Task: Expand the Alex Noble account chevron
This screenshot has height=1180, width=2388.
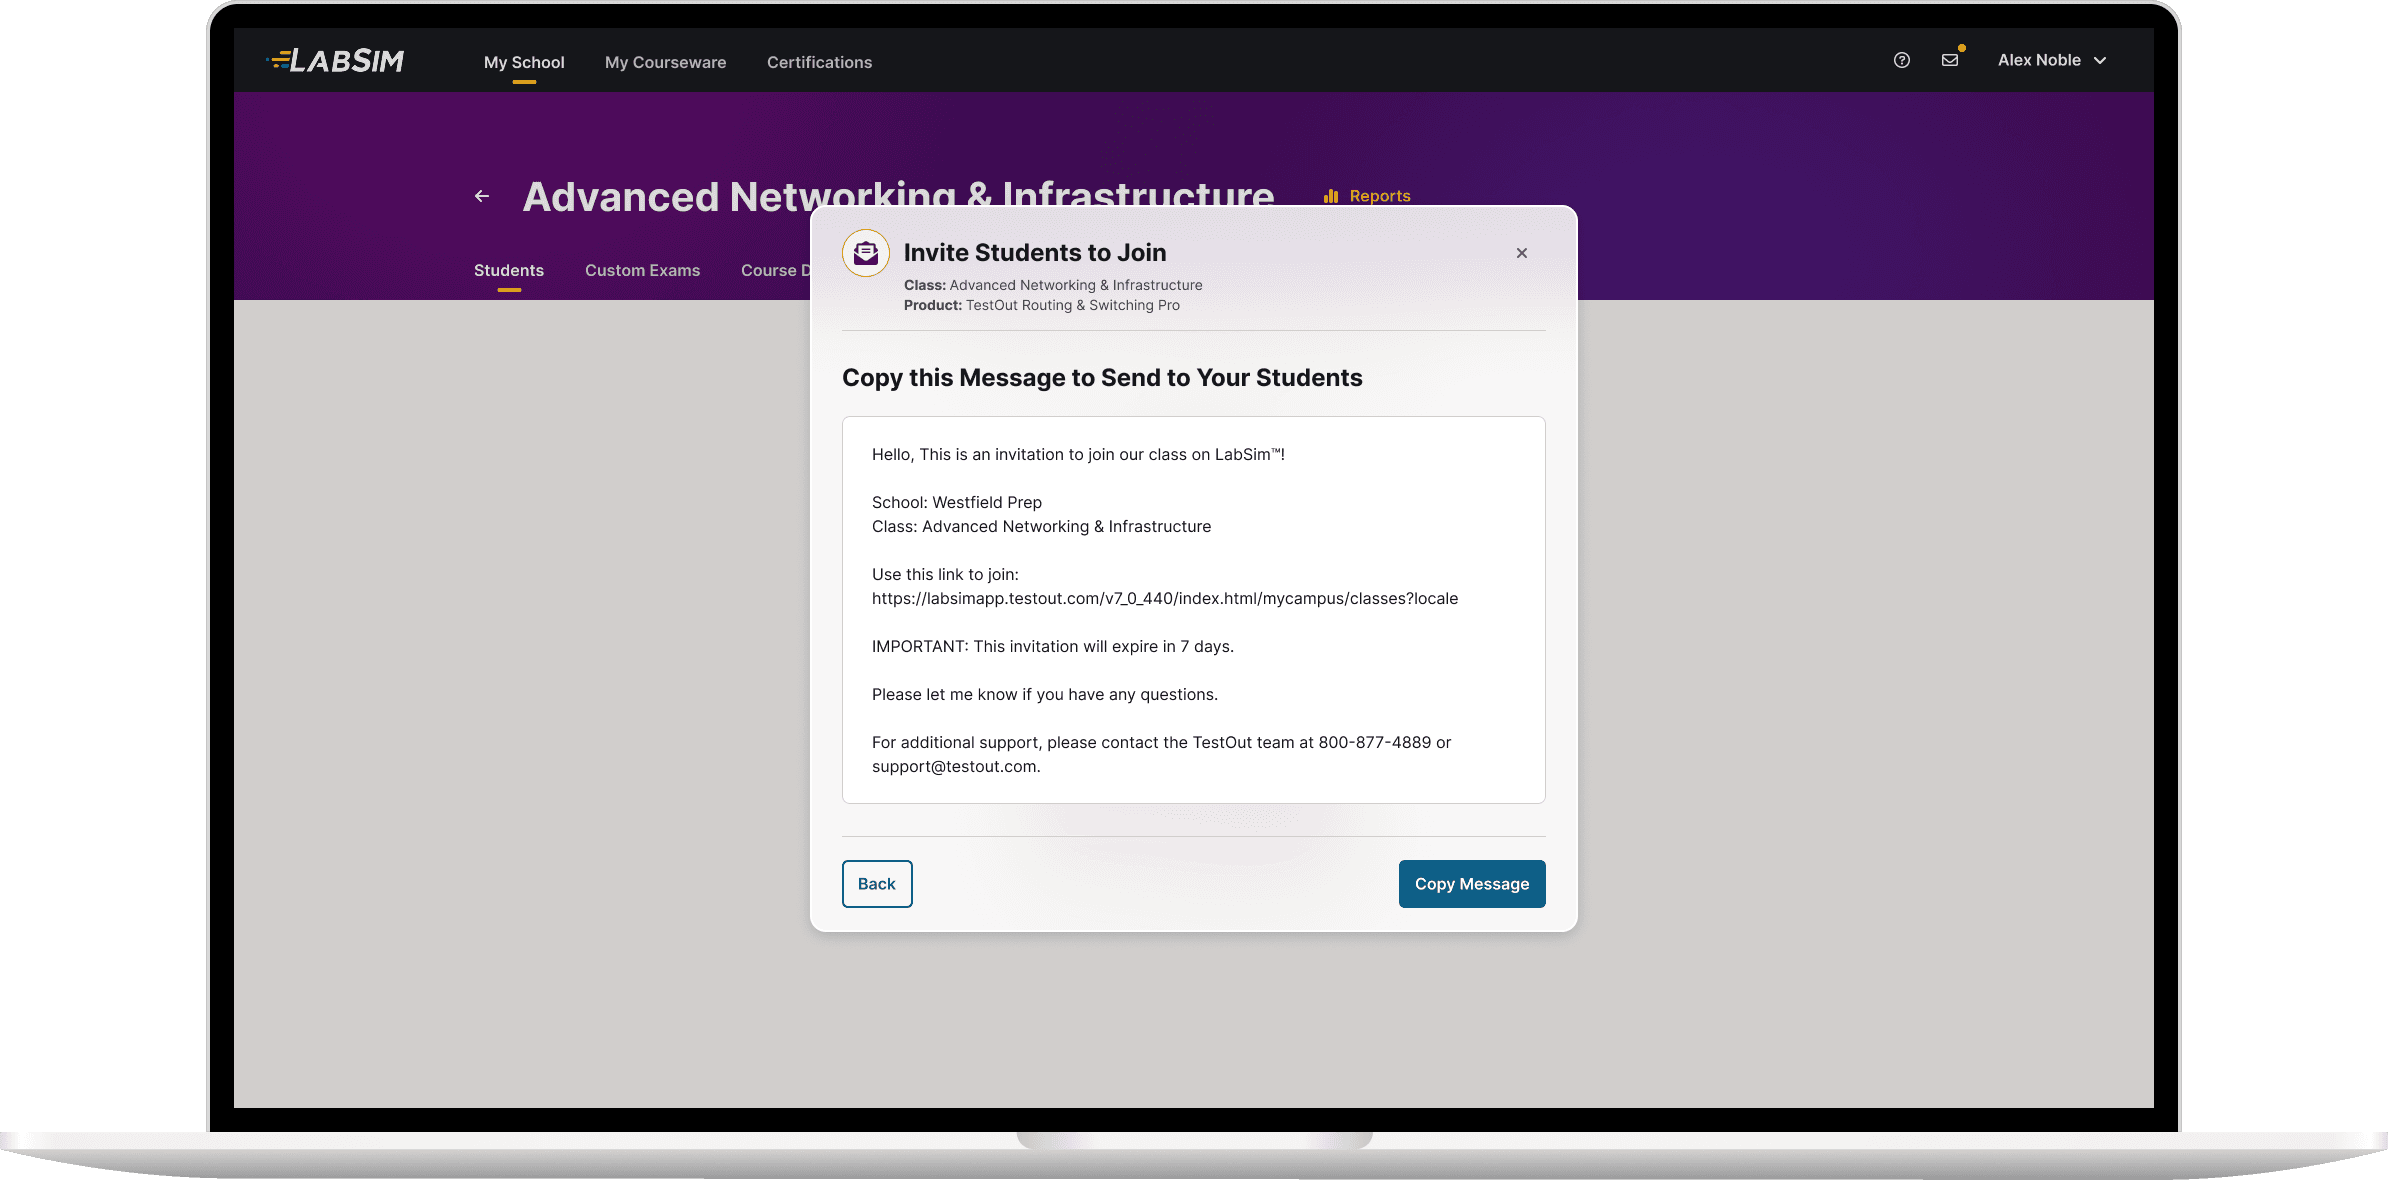Action: (x=2100, y=60)
